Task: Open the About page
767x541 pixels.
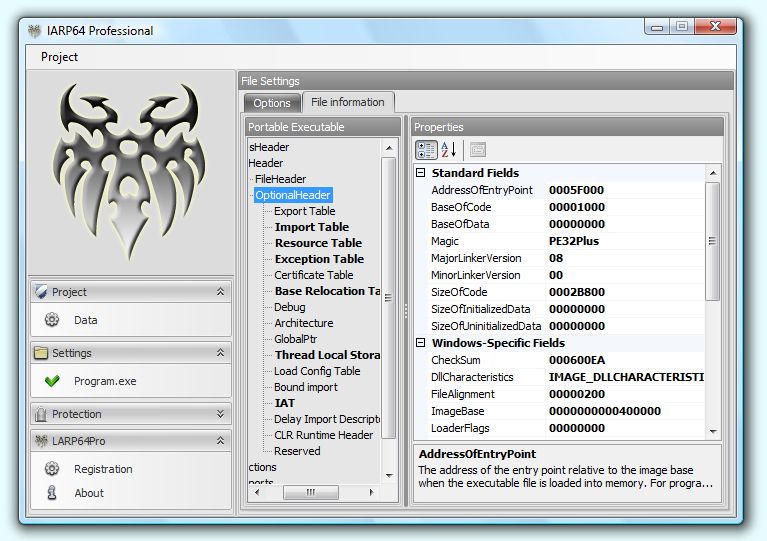Action: tap(89, 493)
